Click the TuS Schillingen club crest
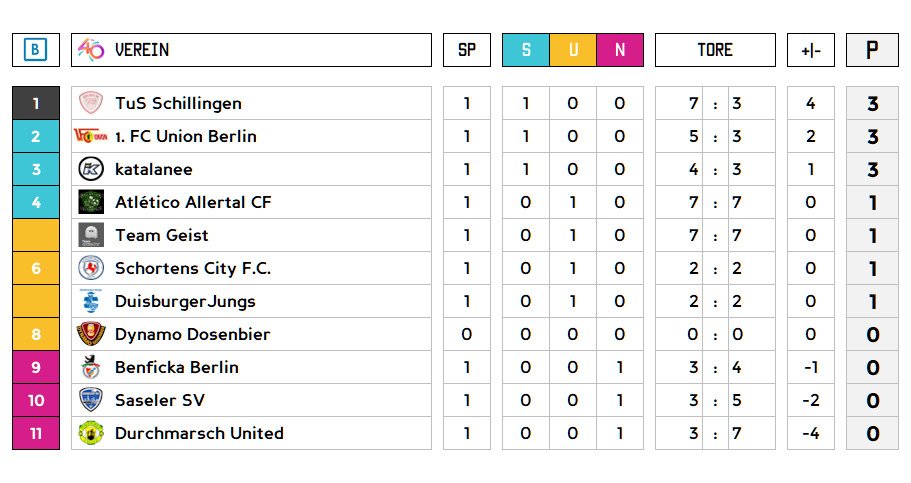 pyautogui.click(x=91, y=103)
